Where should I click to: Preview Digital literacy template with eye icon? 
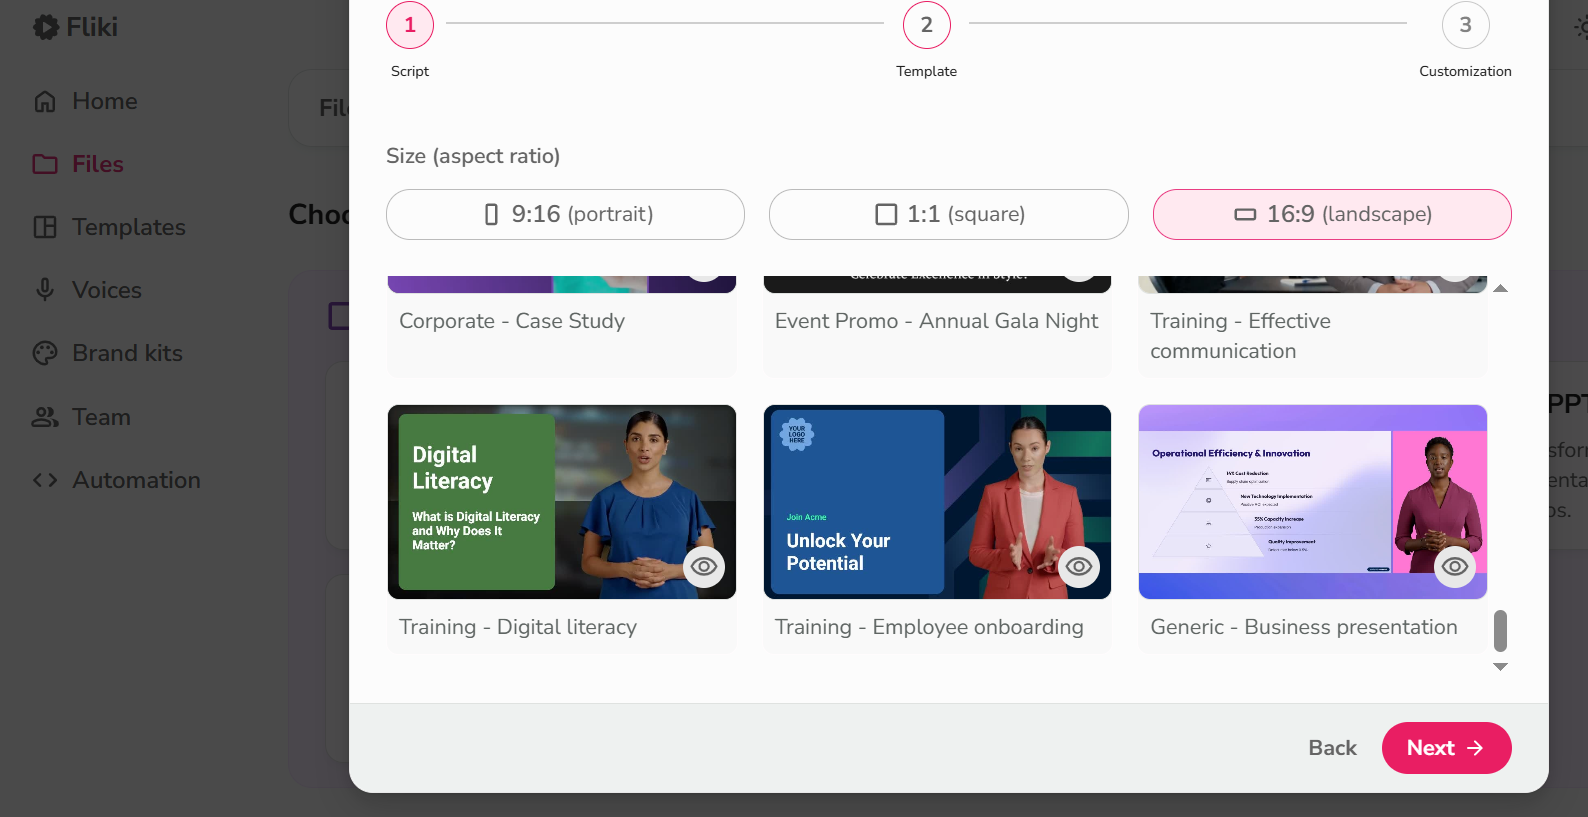coord(704,566)
